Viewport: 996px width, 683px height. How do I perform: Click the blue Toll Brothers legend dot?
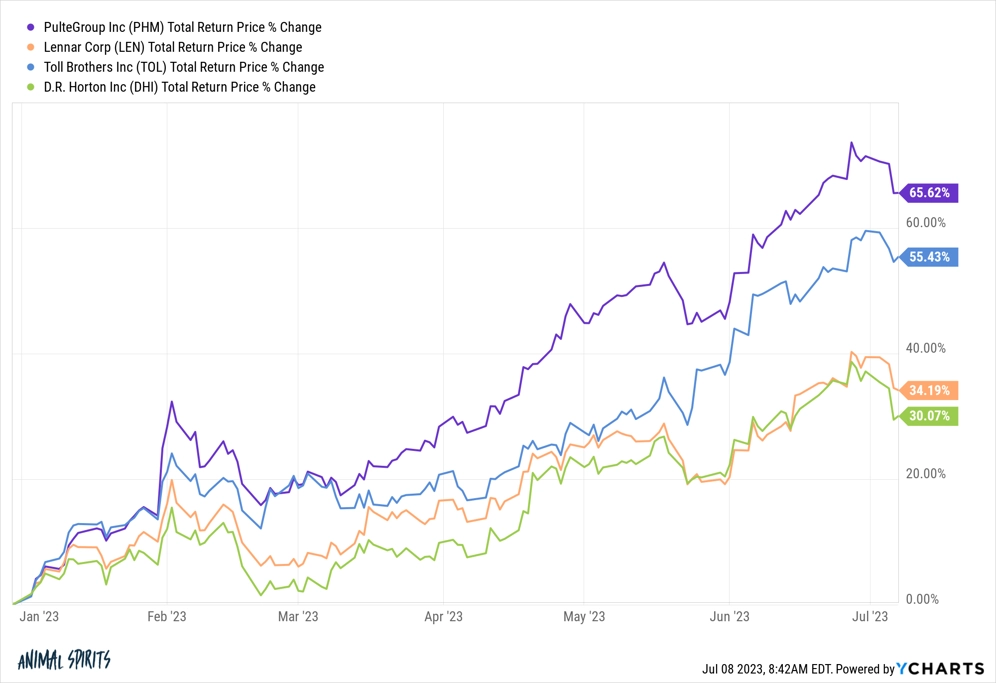30,67
